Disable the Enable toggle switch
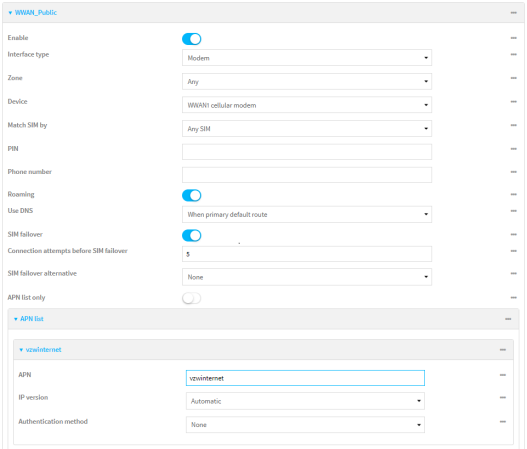 point(192,39)
